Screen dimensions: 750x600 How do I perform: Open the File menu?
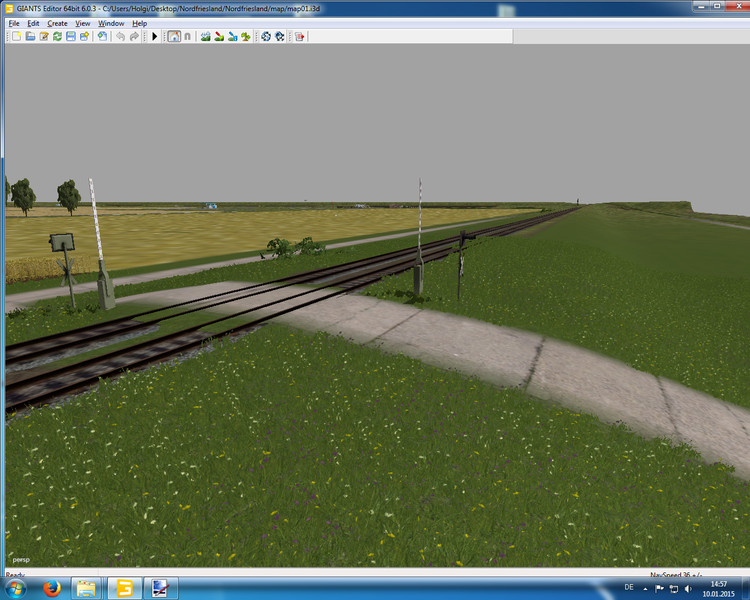(14, 23)
